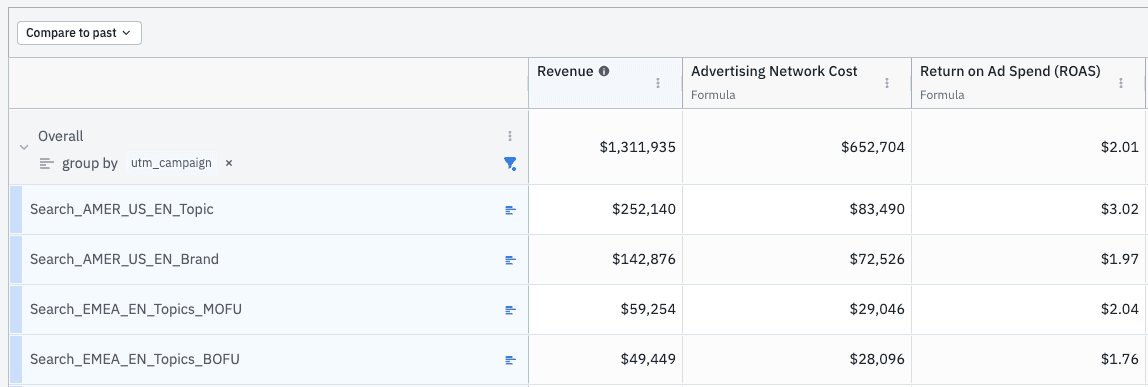The image size is (1148, 387).
Task: Click breakdown icon for Search_AMER_US_EN_Topic
Action: 510,210
